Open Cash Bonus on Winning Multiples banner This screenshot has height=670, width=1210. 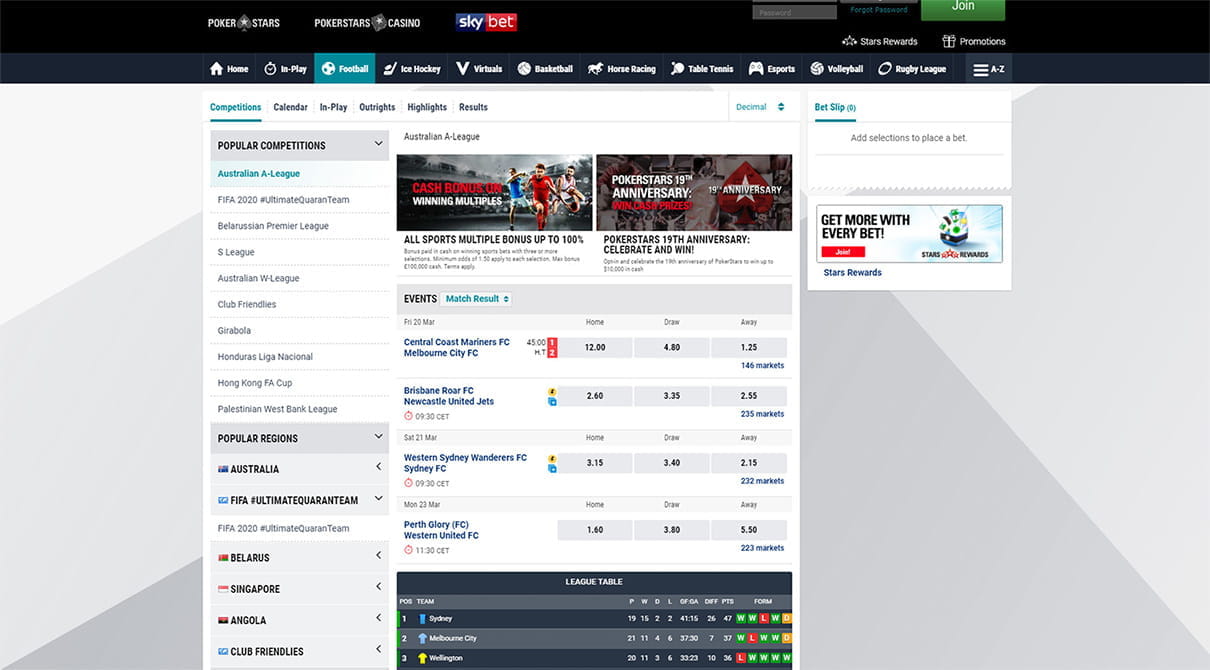click(x=494, y=193)
